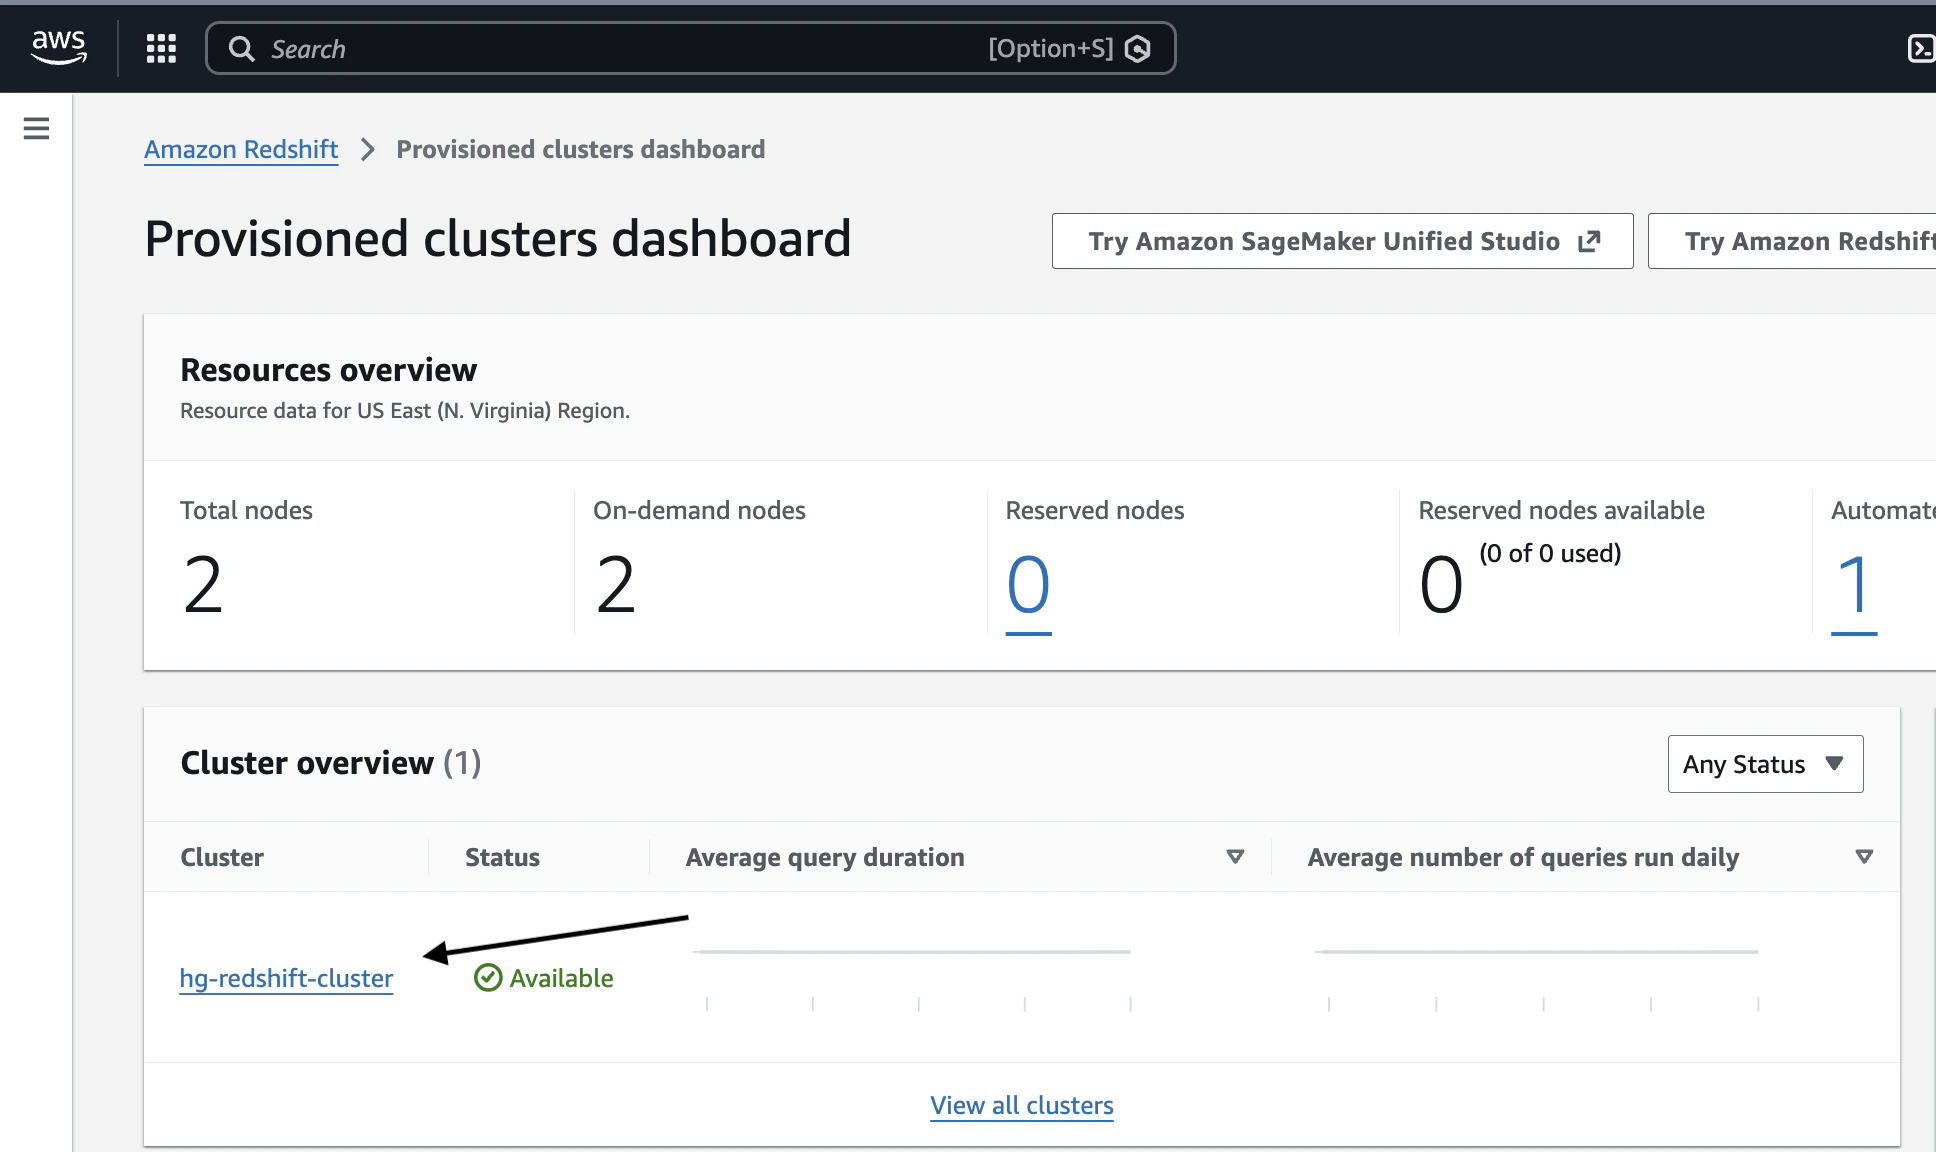
Task: Open the Any Status dropdown
Action: point(1763,763)
